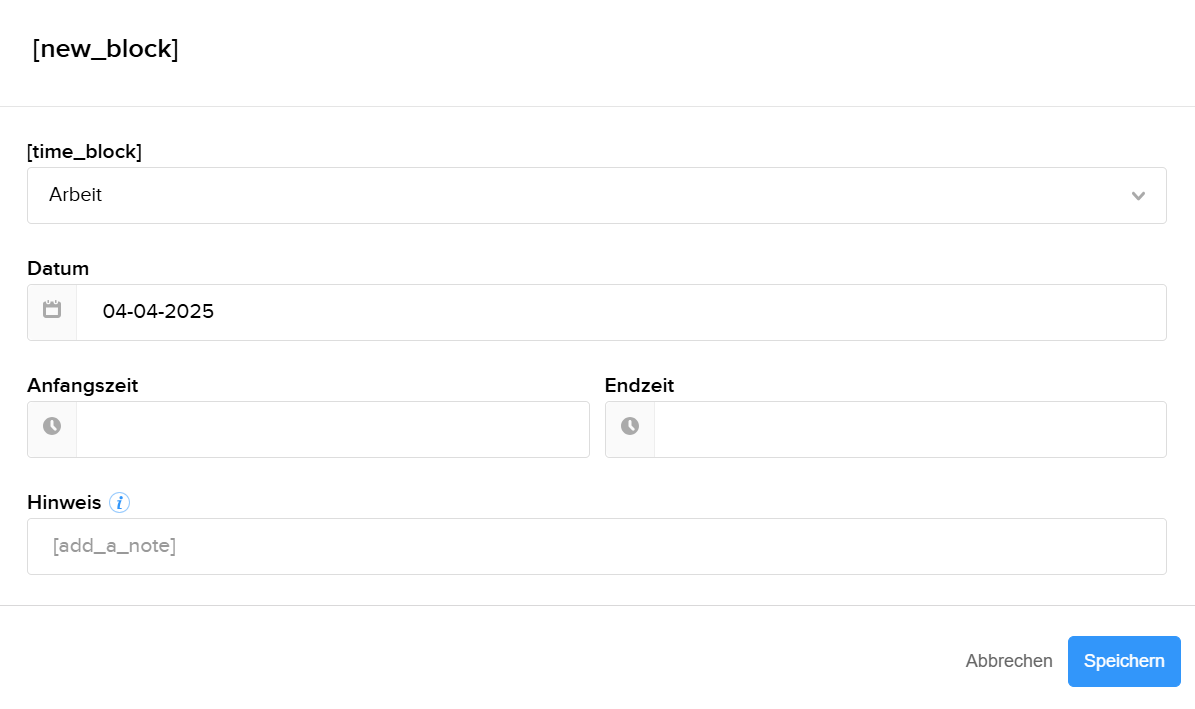Click the calendar icon next to the date

tap(52, 311)
